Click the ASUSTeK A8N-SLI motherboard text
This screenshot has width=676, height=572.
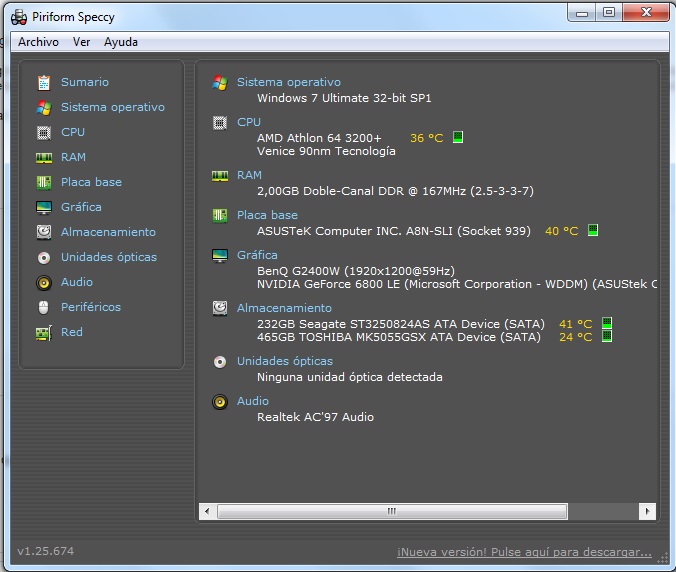pyautogui.click(x=394, y=231)
